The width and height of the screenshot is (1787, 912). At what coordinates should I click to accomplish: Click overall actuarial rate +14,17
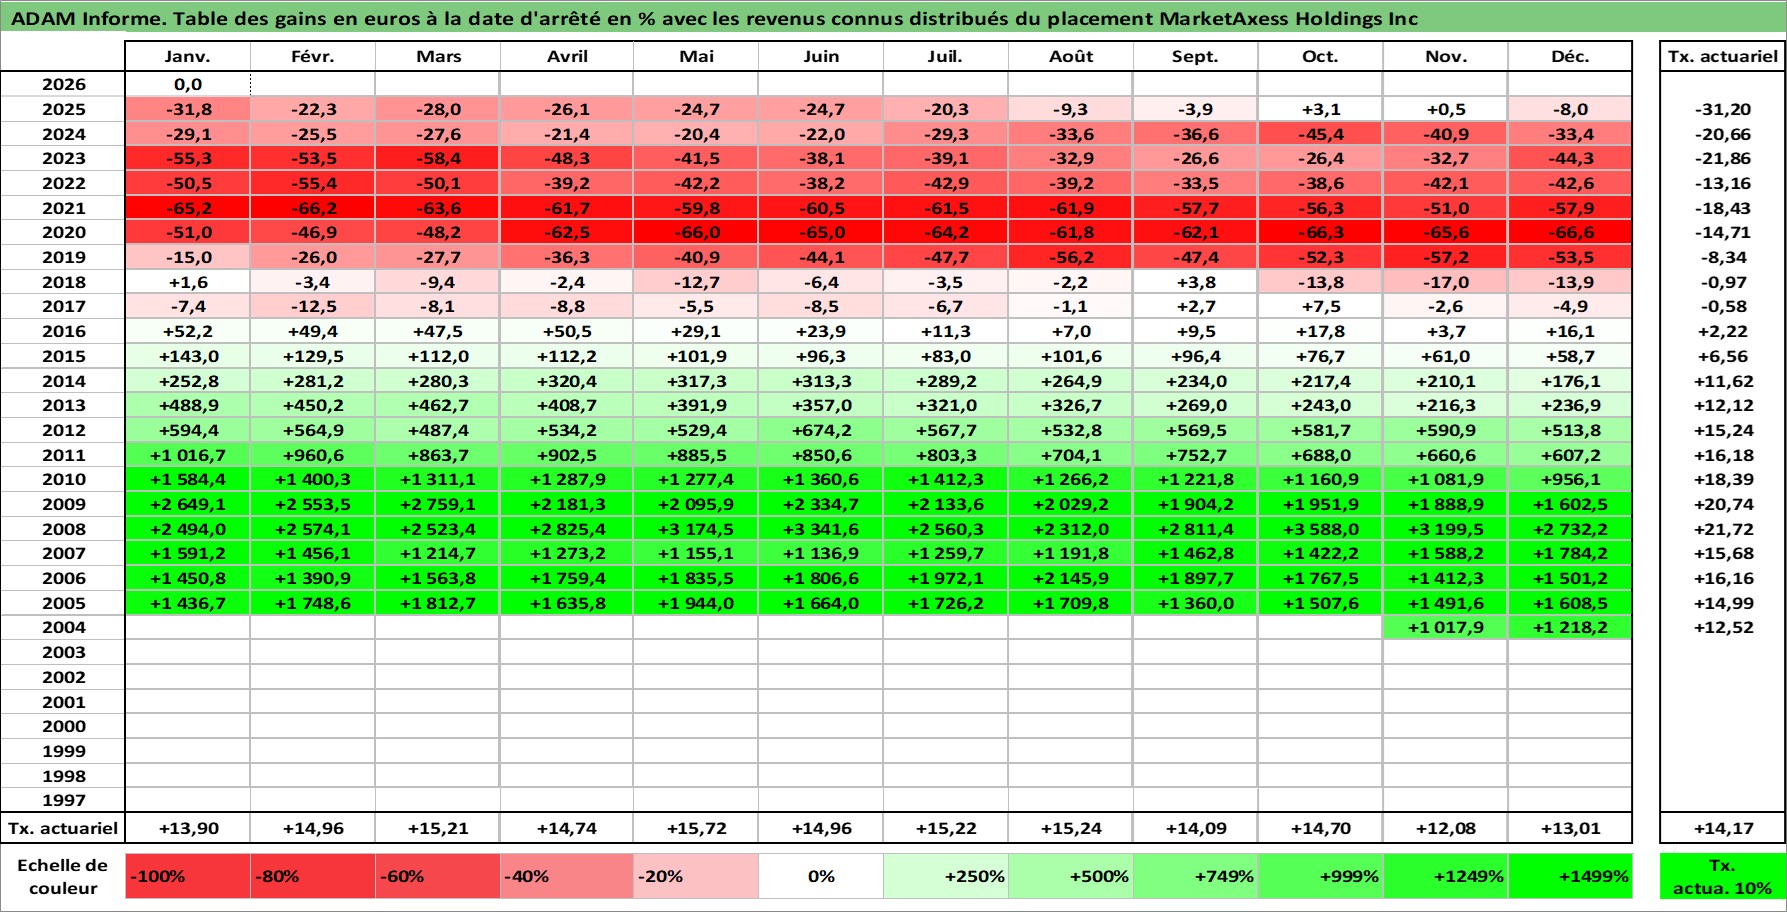[x=1723, y=828]
